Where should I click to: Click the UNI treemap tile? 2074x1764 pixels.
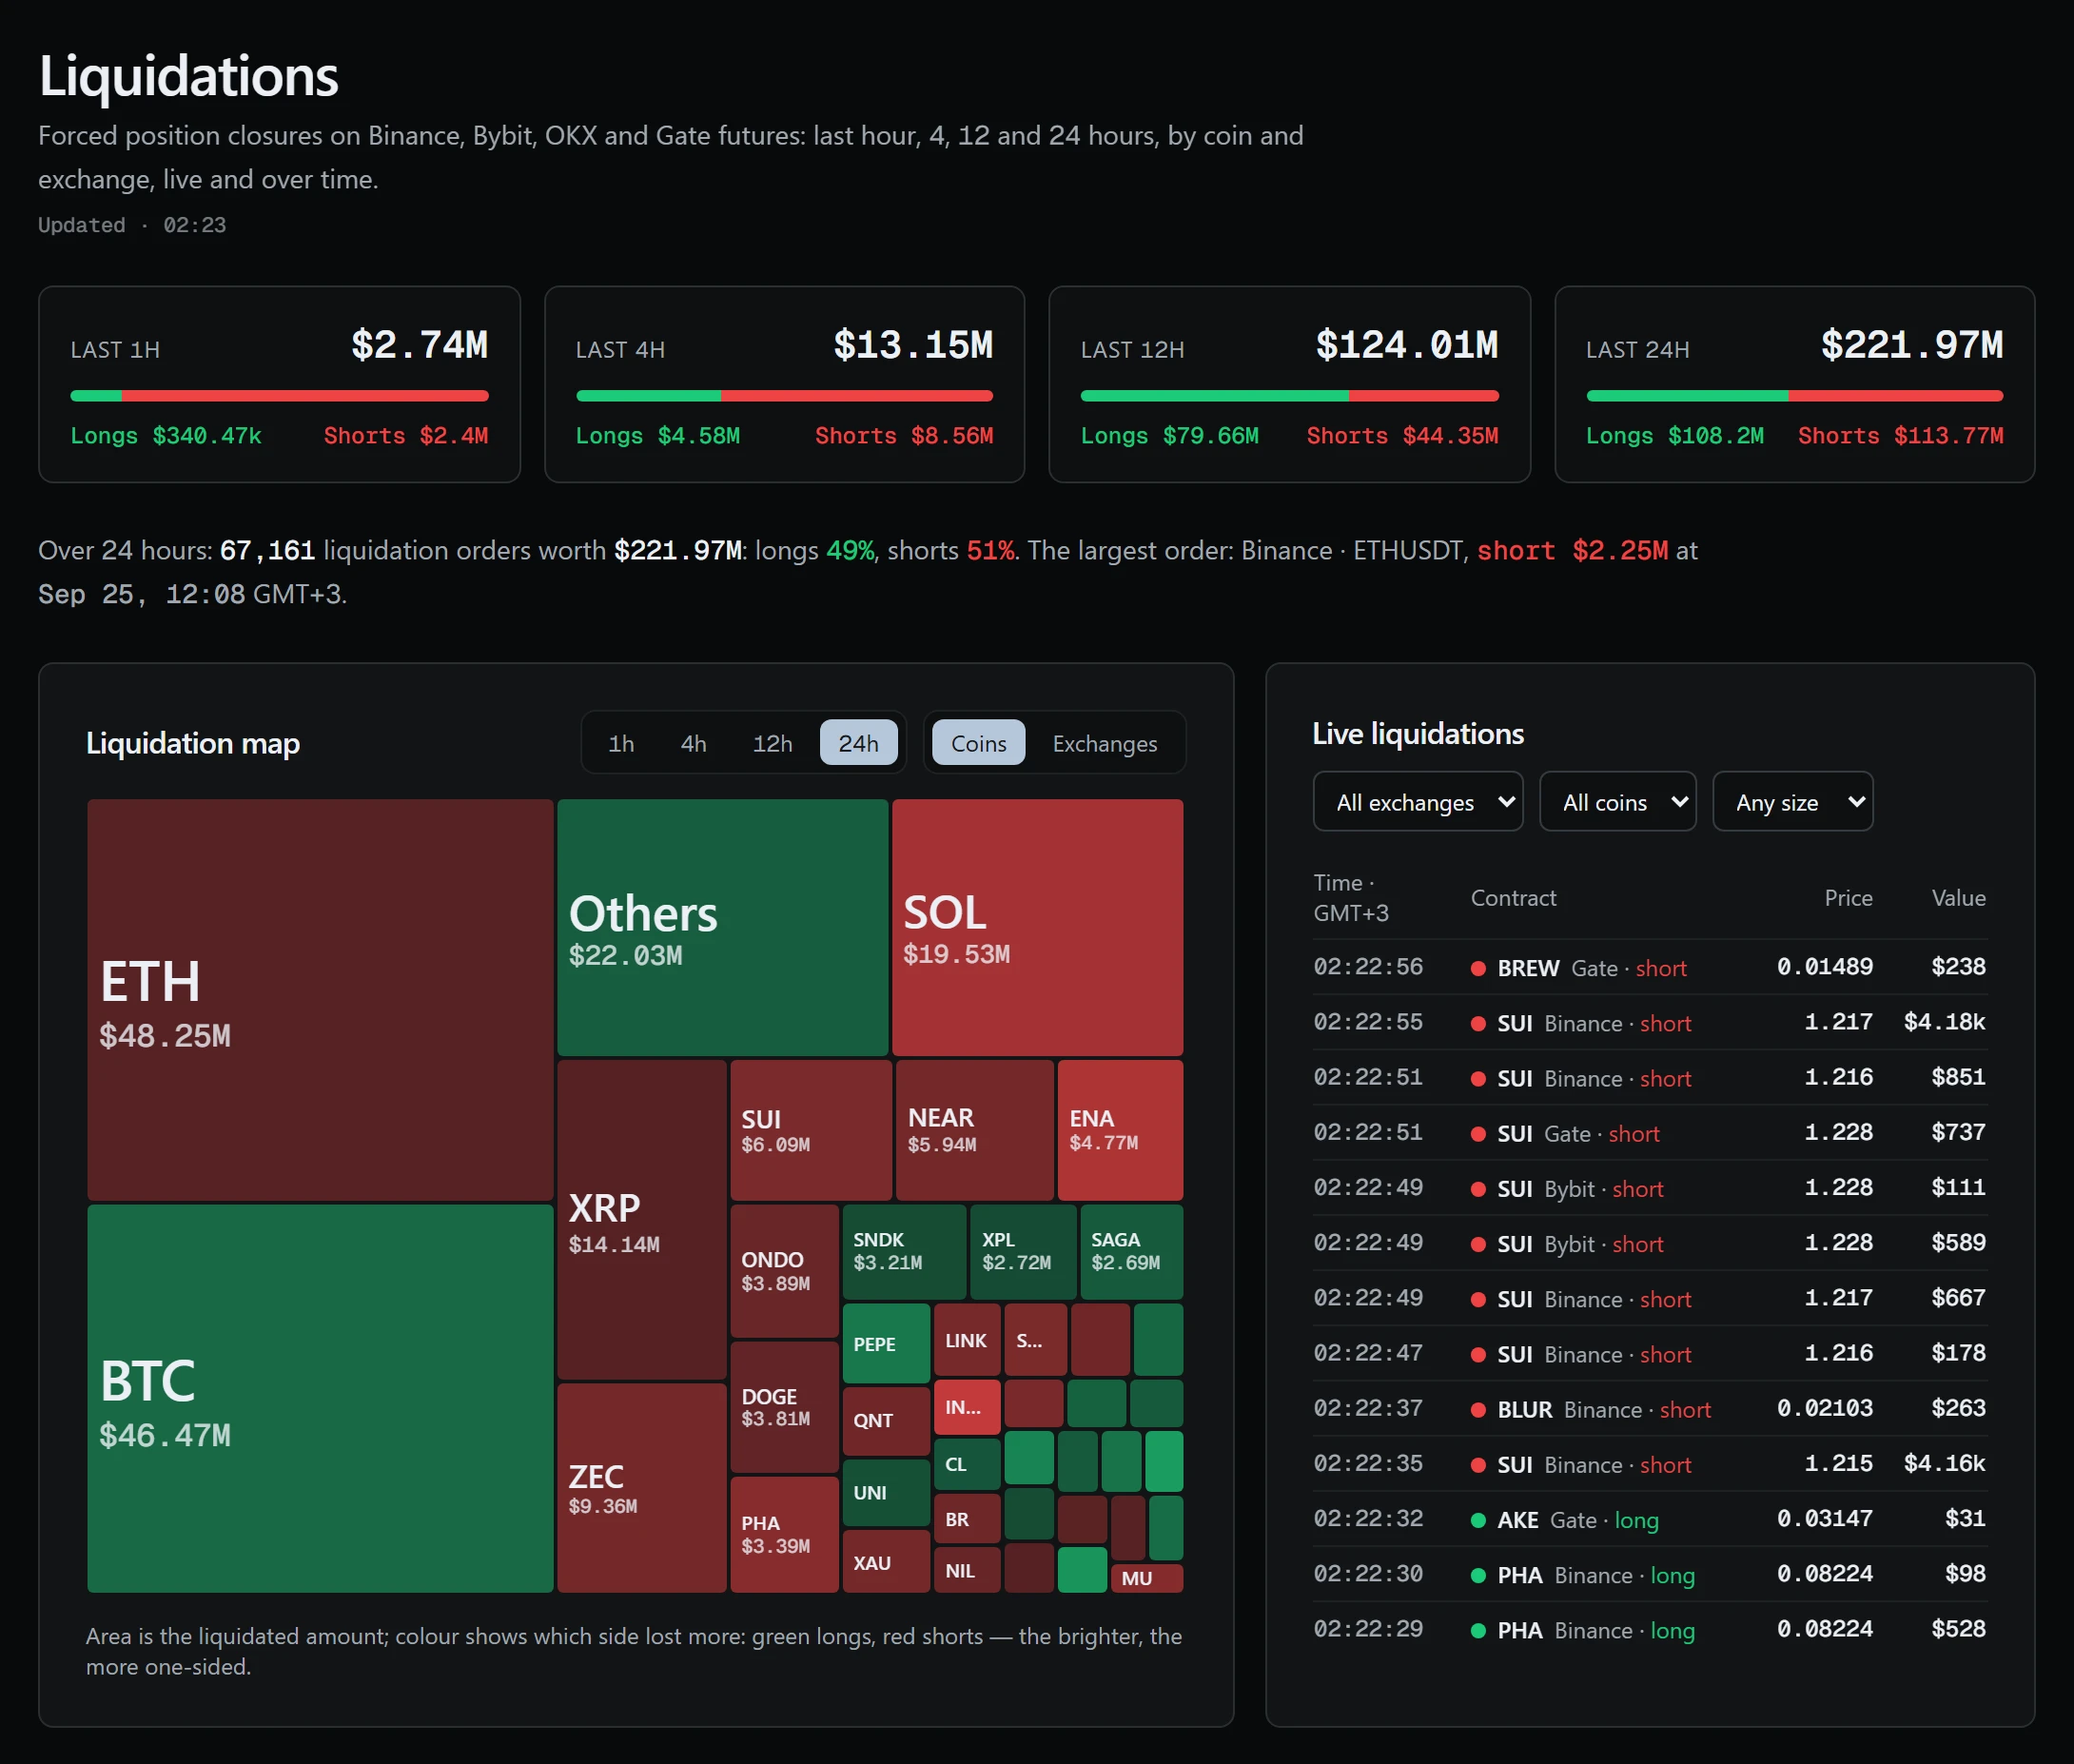(x=886, y=1493)
